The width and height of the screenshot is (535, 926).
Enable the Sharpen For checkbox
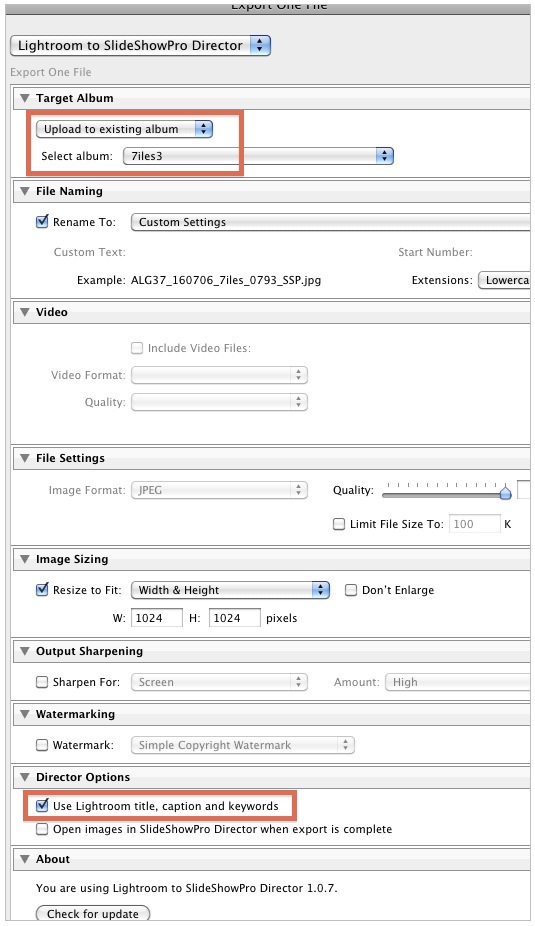click(x=42, y=682)
